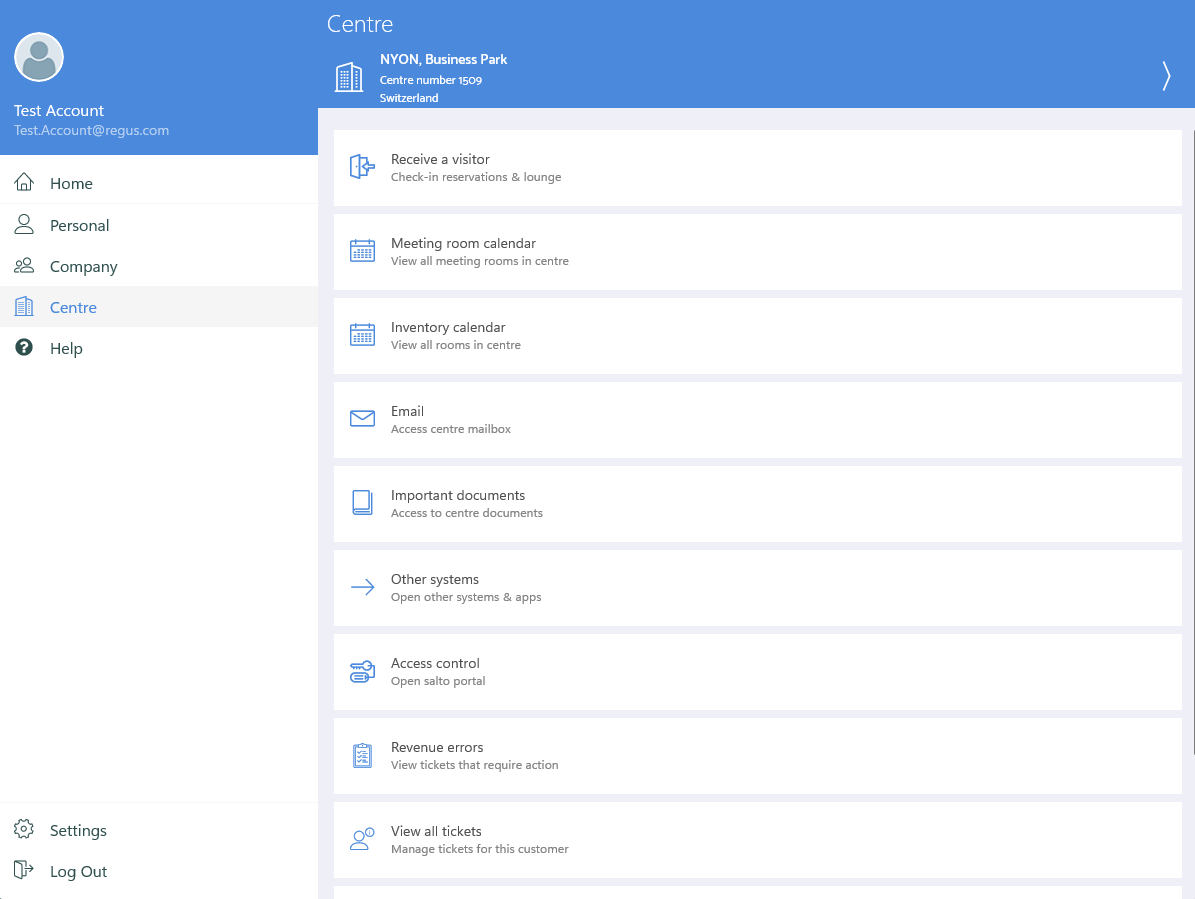Click the building icon beside NYON Business Park

point(349,77)
